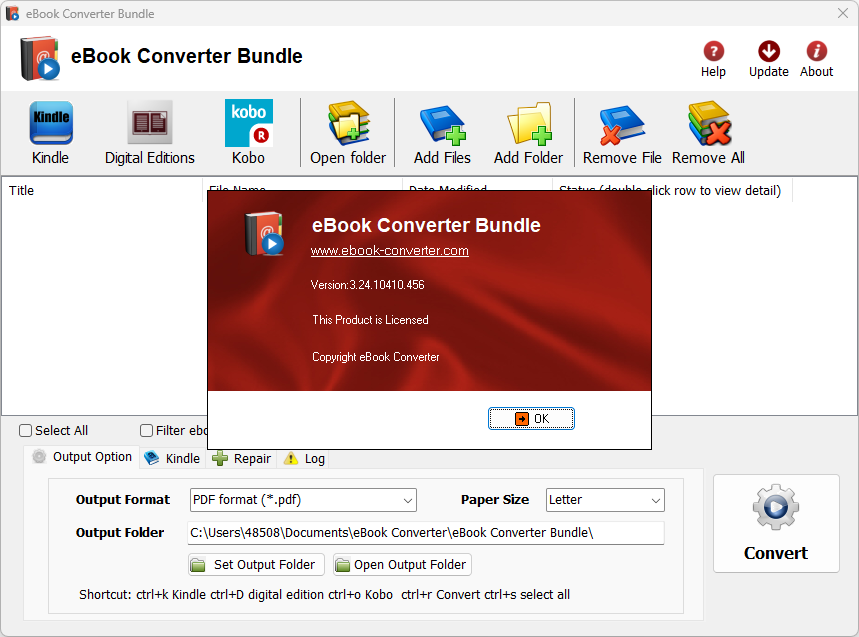Click the shortcut hints text line

(x=324, y=595)
